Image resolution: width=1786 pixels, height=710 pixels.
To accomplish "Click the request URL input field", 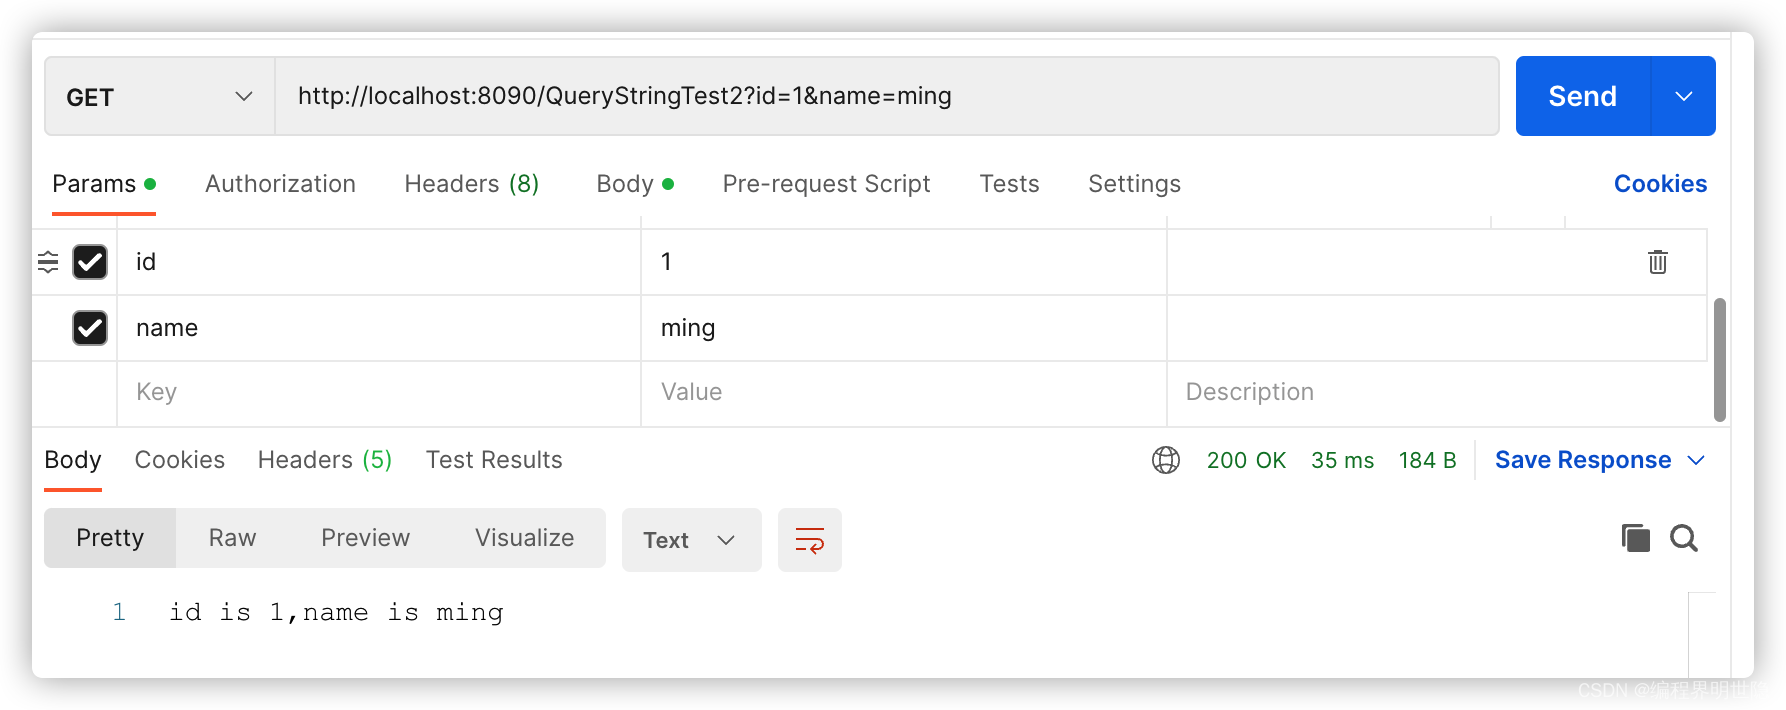I will coord(885,97).
